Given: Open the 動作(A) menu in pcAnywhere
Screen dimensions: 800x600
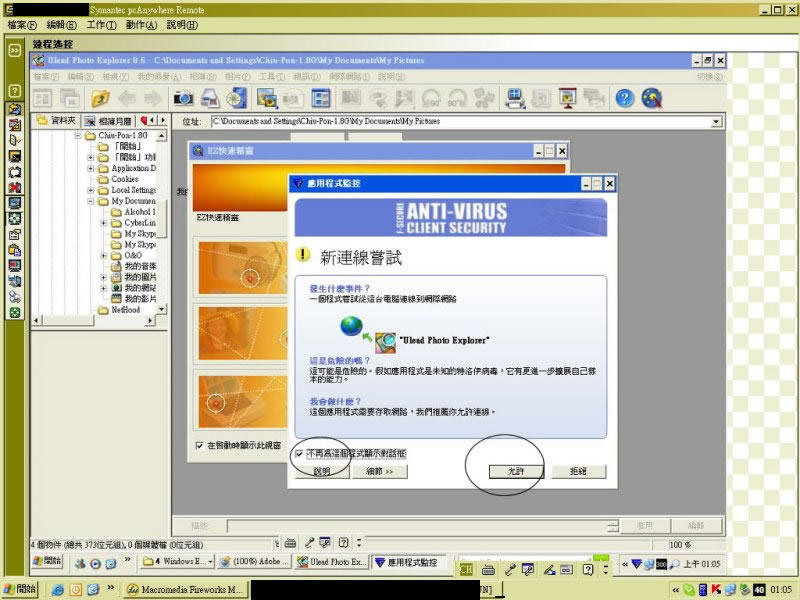Looking at the screenshot, I should (x=141, y=24).
